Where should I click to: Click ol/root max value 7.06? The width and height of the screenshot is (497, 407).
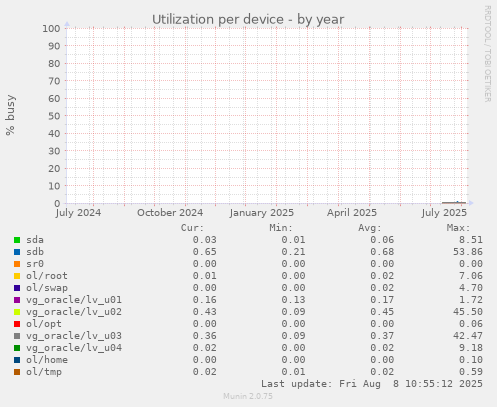click(x=471, y=276)
